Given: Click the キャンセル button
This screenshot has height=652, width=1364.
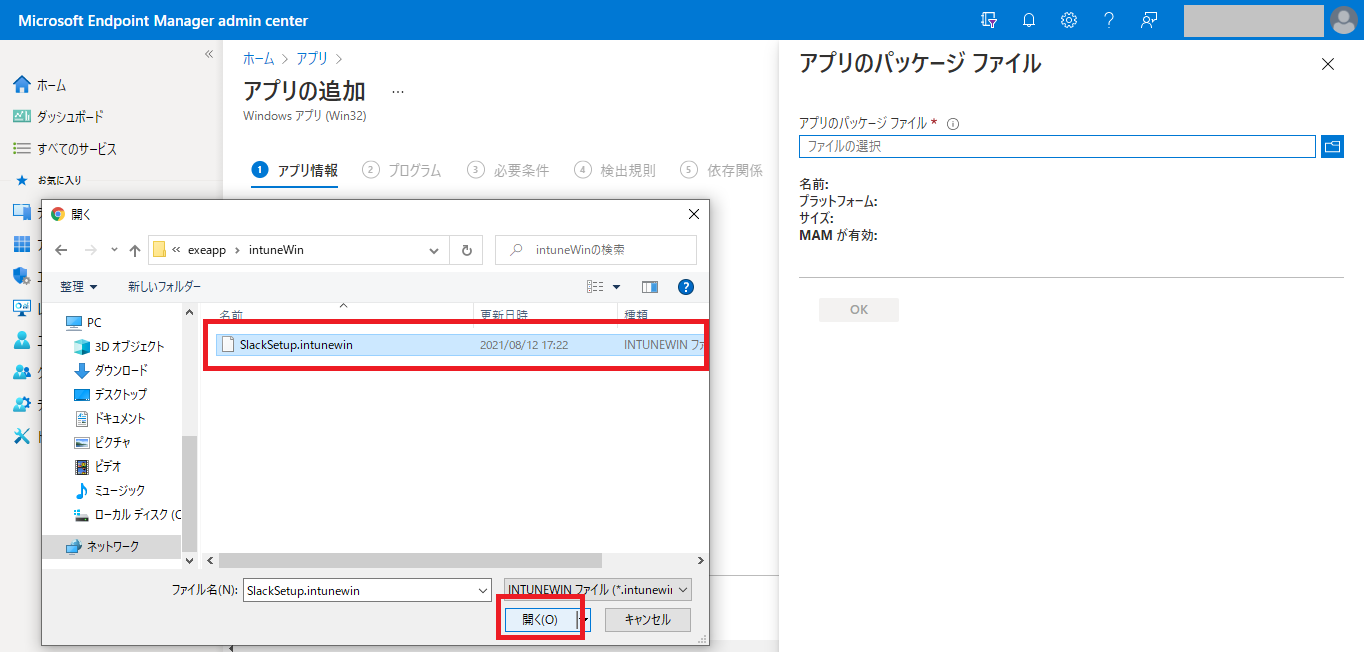Looking at the screenshot, I should (647, 620).
